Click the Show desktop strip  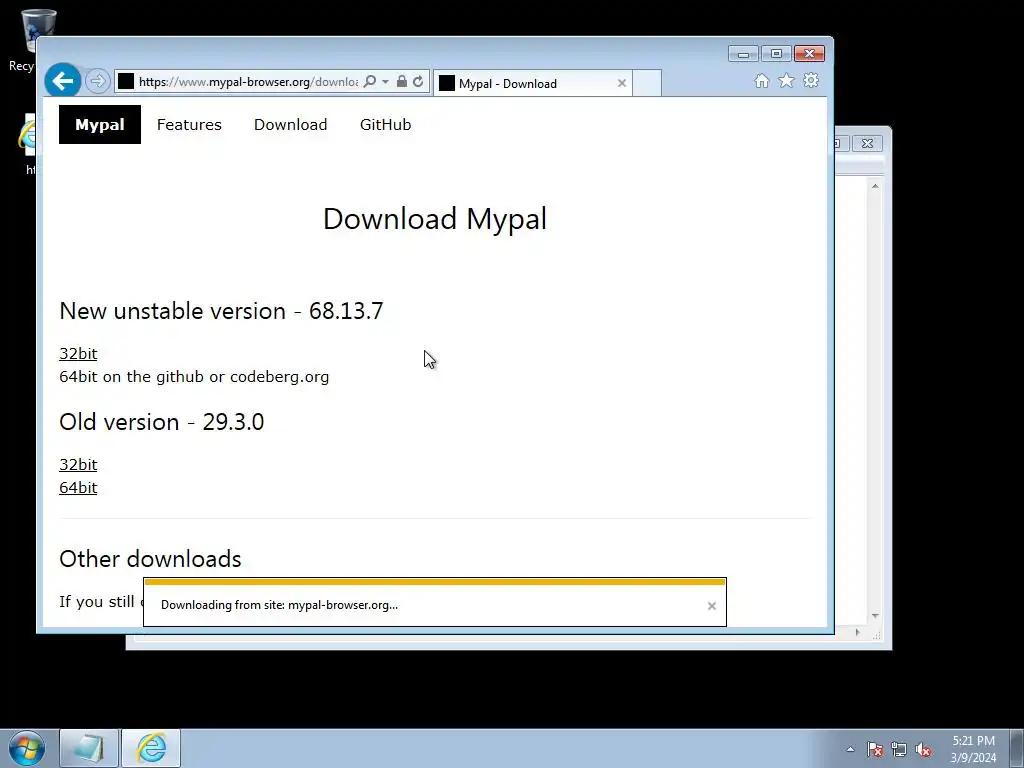click(x=1017, y=748)
